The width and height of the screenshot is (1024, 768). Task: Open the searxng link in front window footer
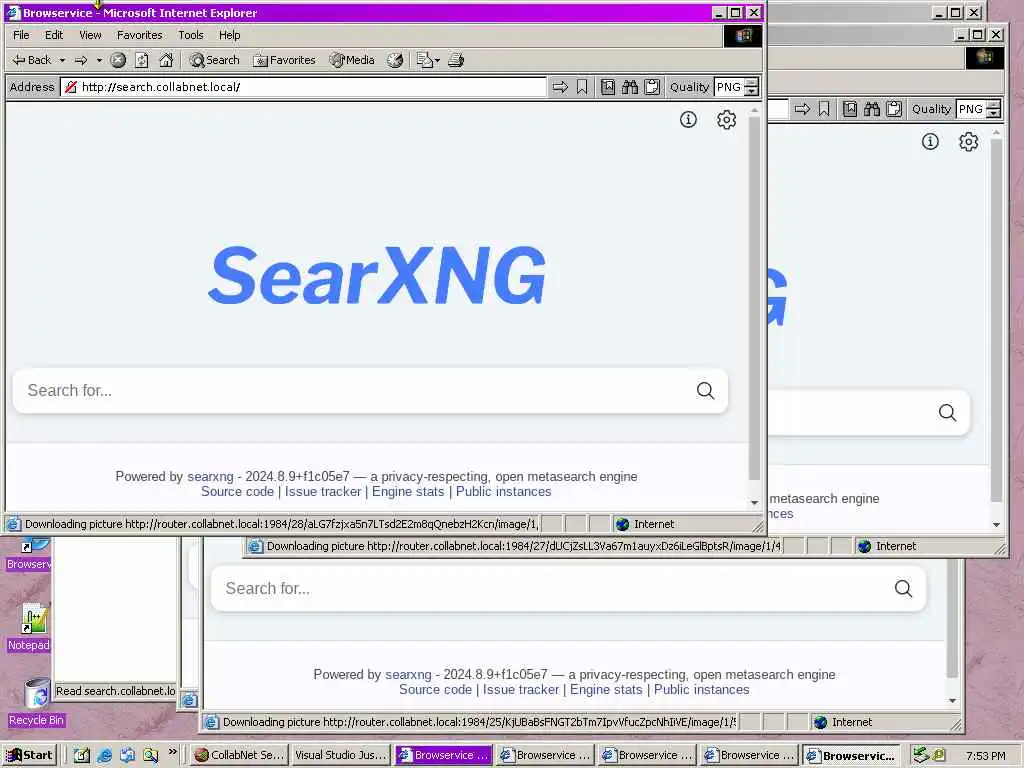pyautogui.click(x=210, y=477)
